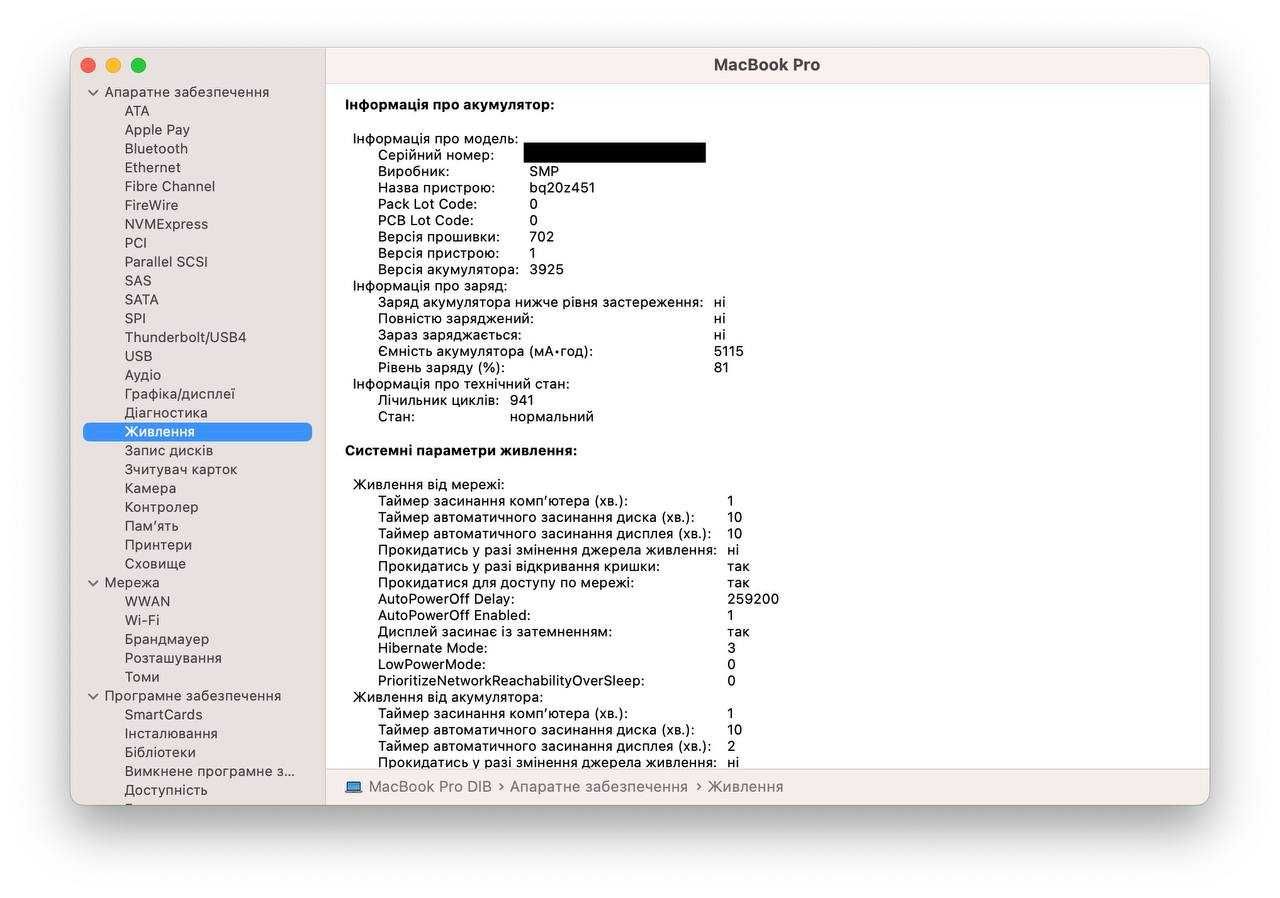Select Принтери in the sidebar
The height and width of the screenshot is (898, 1280).
pos(158,545)
